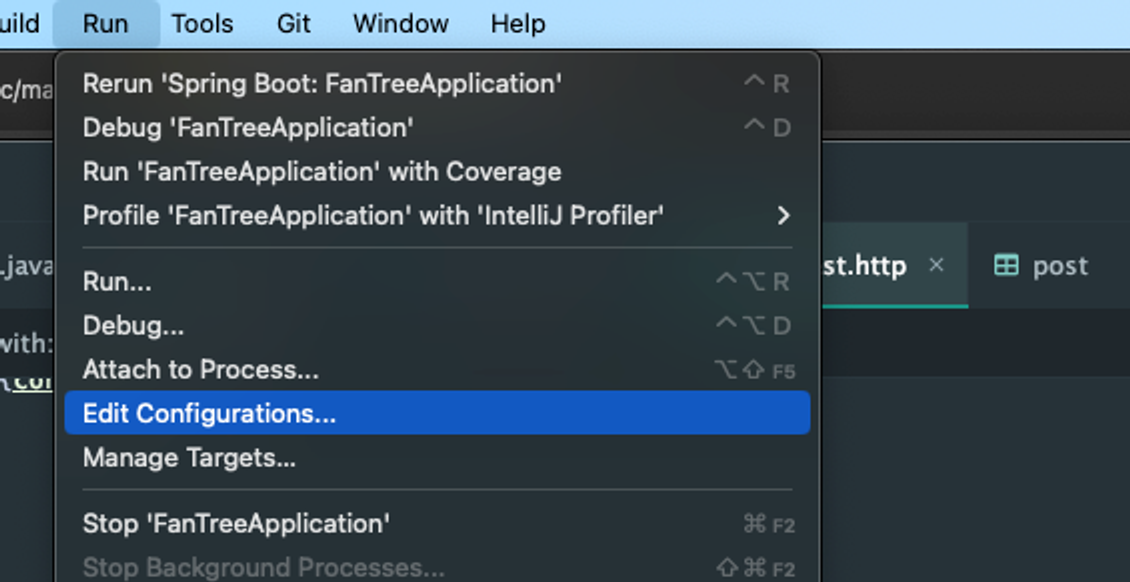The height and width of the screenshot is (582, 1130).
Task: Open the Help menu
Action: click(516, 23)
